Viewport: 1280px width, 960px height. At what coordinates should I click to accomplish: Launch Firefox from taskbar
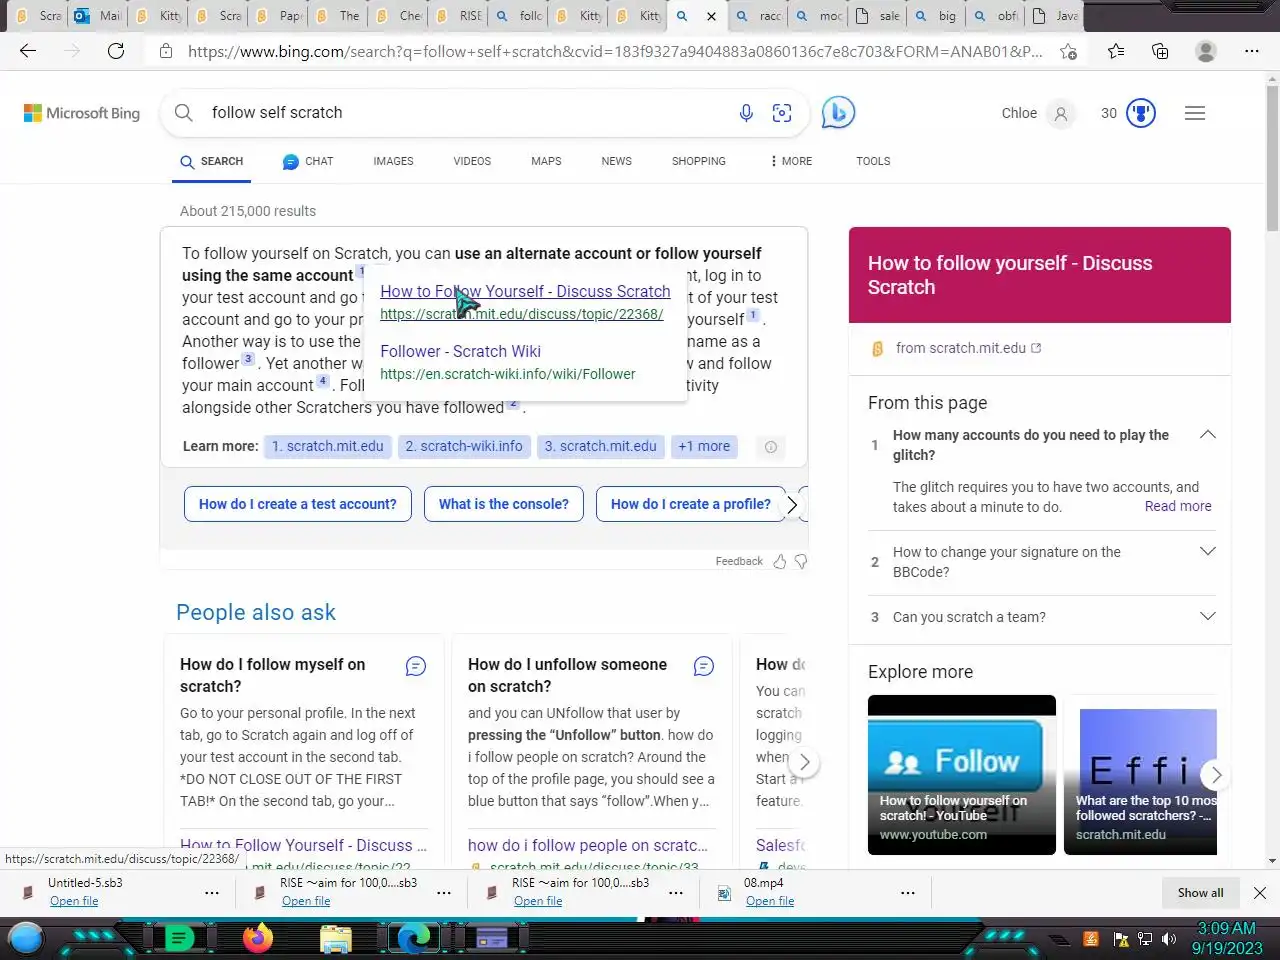[x=258, y=938]
